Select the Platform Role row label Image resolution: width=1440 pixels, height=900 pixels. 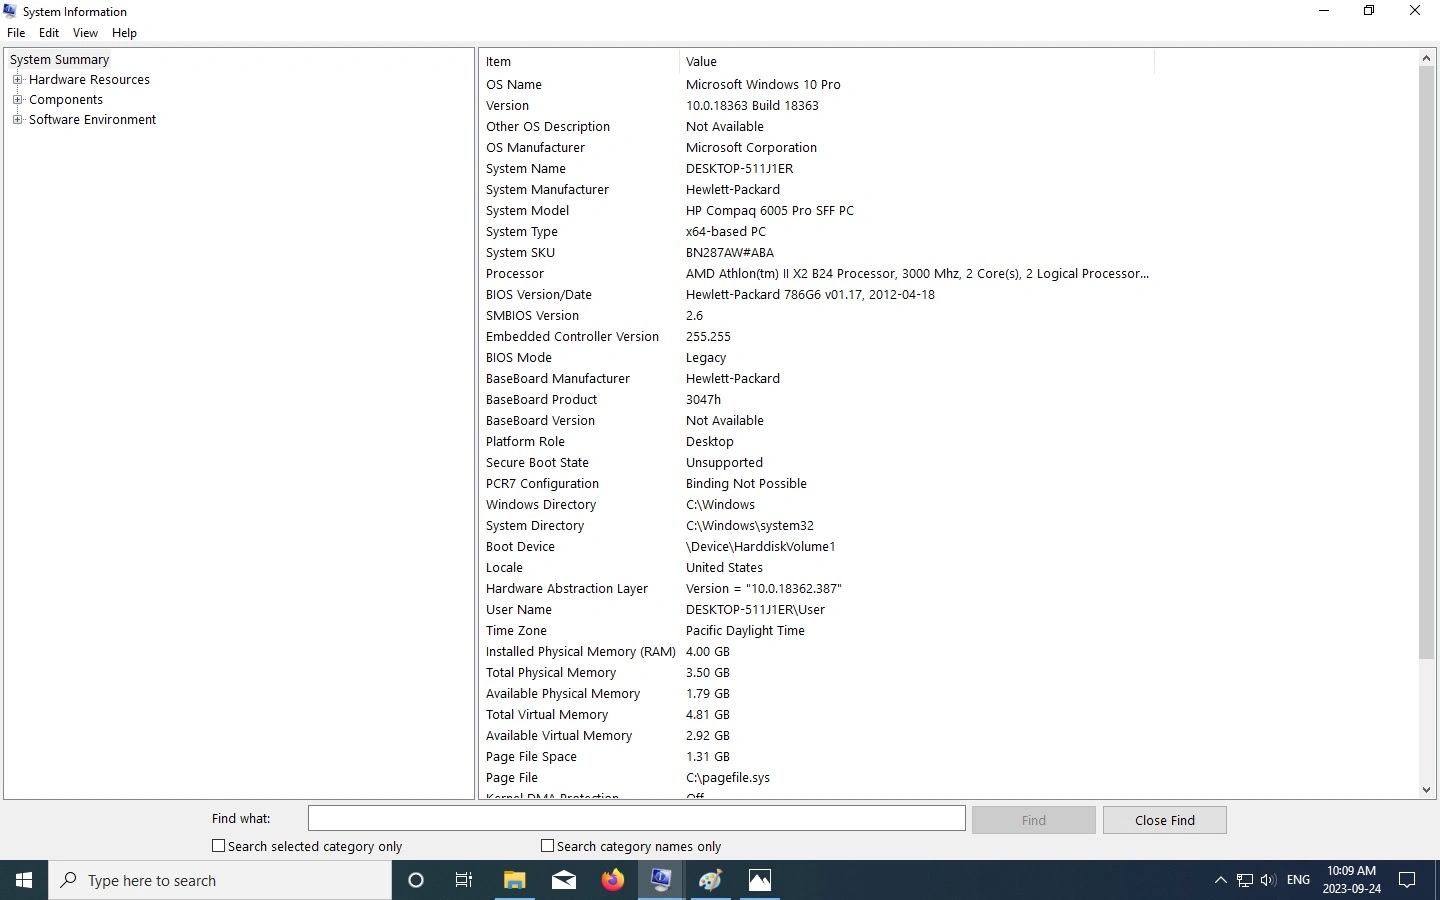point(525,442)
